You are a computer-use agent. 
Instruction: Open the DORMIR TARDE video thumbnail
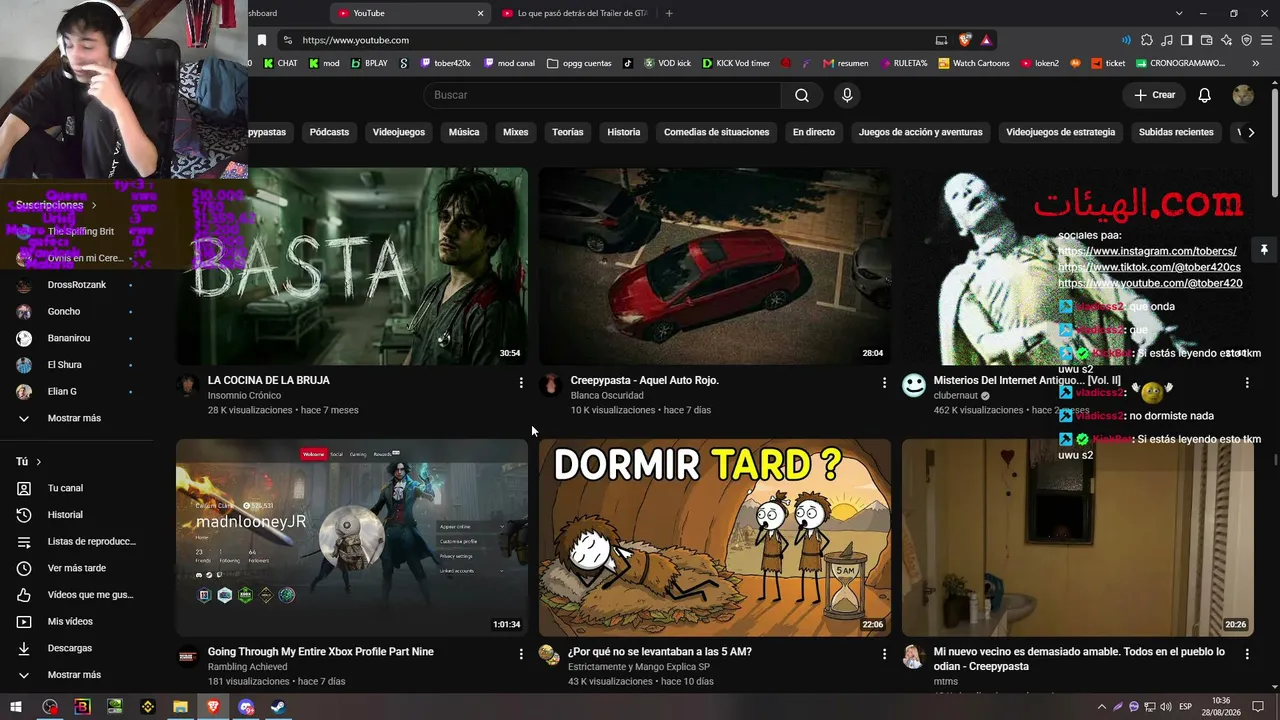coord(715,537)
